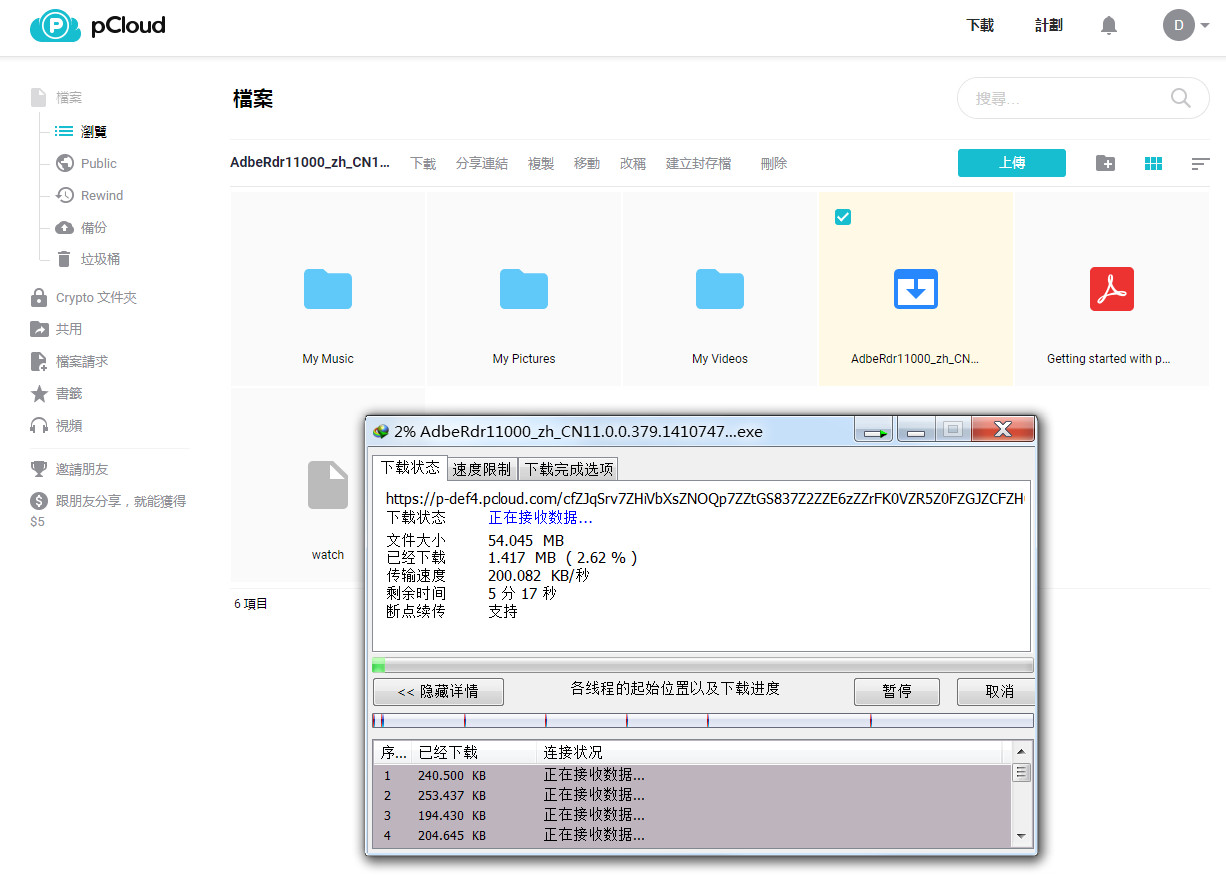Open 計劃 in top navigation

(1048, 26)
